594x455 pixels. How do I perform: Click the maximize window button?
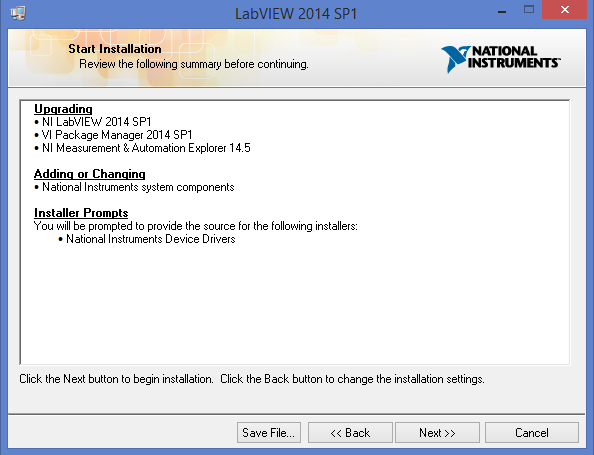[529, 10]
